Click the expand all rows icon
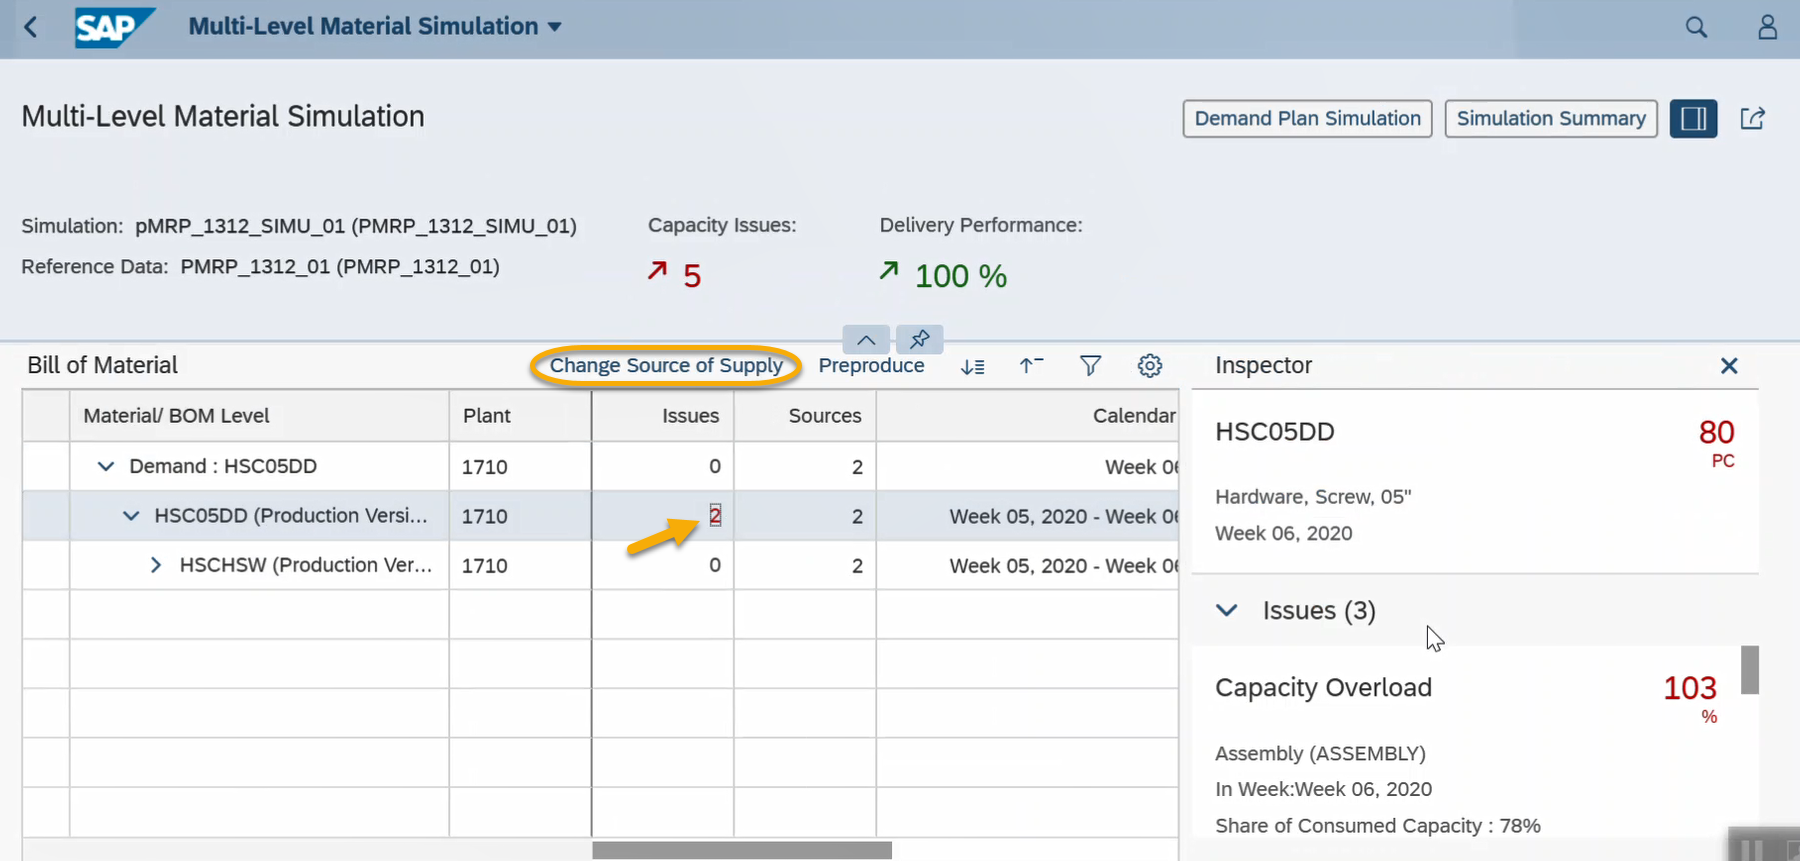 point(972,366)
